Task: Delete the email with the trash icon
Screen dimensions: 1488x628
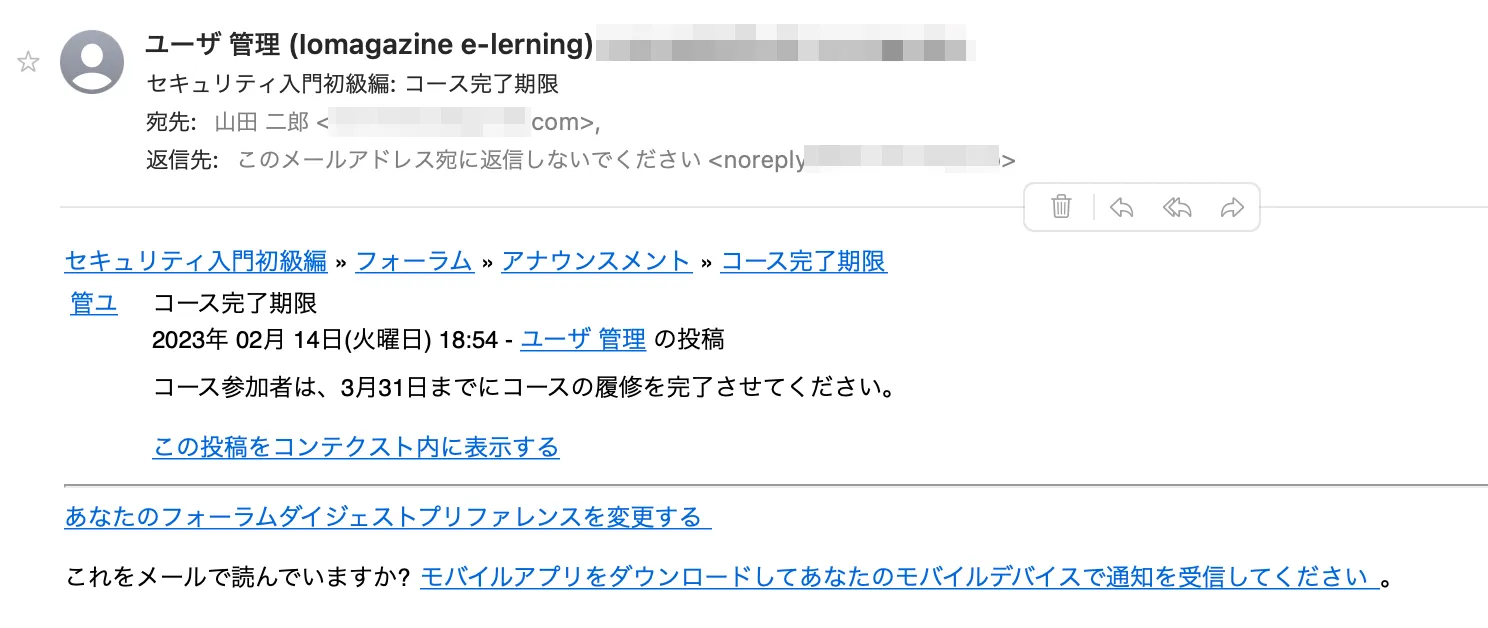Action: point(1061,207)
